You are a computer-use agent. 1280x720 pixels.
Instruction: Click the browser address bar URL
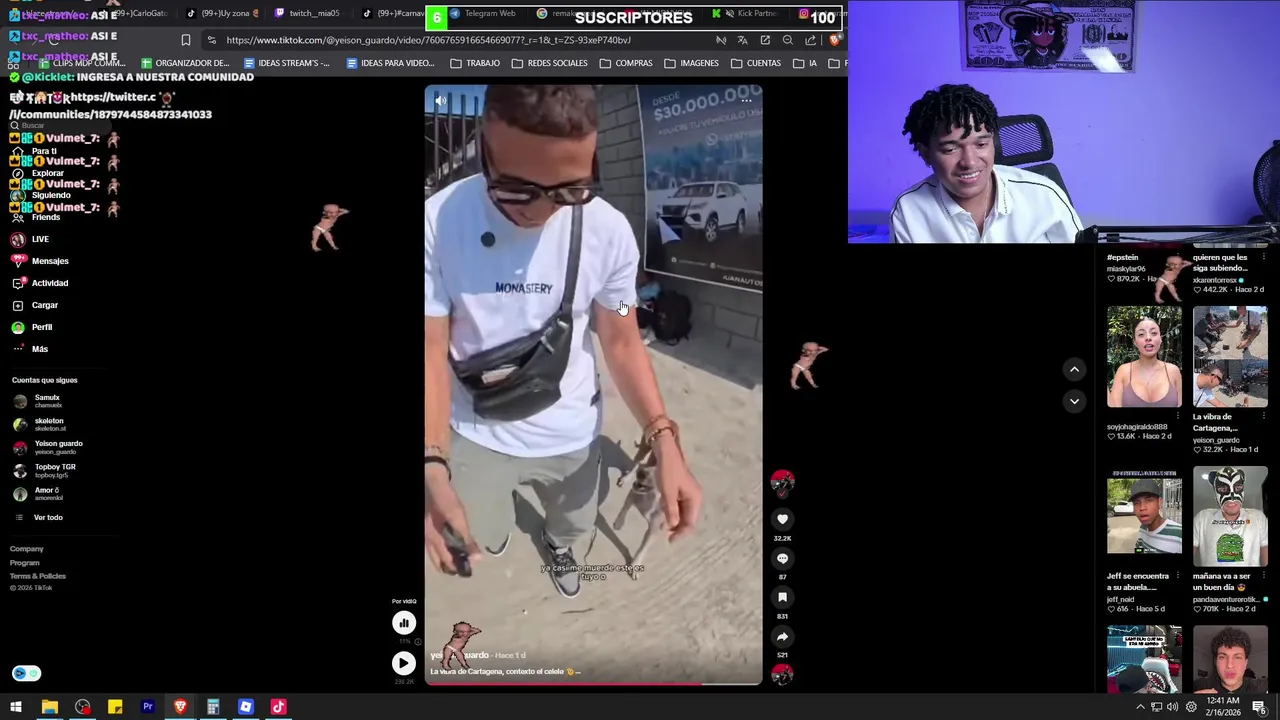(428, 40)
